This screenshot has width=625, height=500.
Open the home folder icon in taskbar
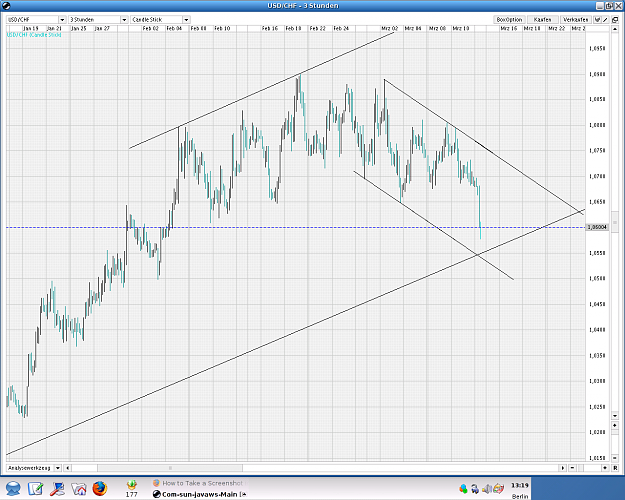point(79,489)
